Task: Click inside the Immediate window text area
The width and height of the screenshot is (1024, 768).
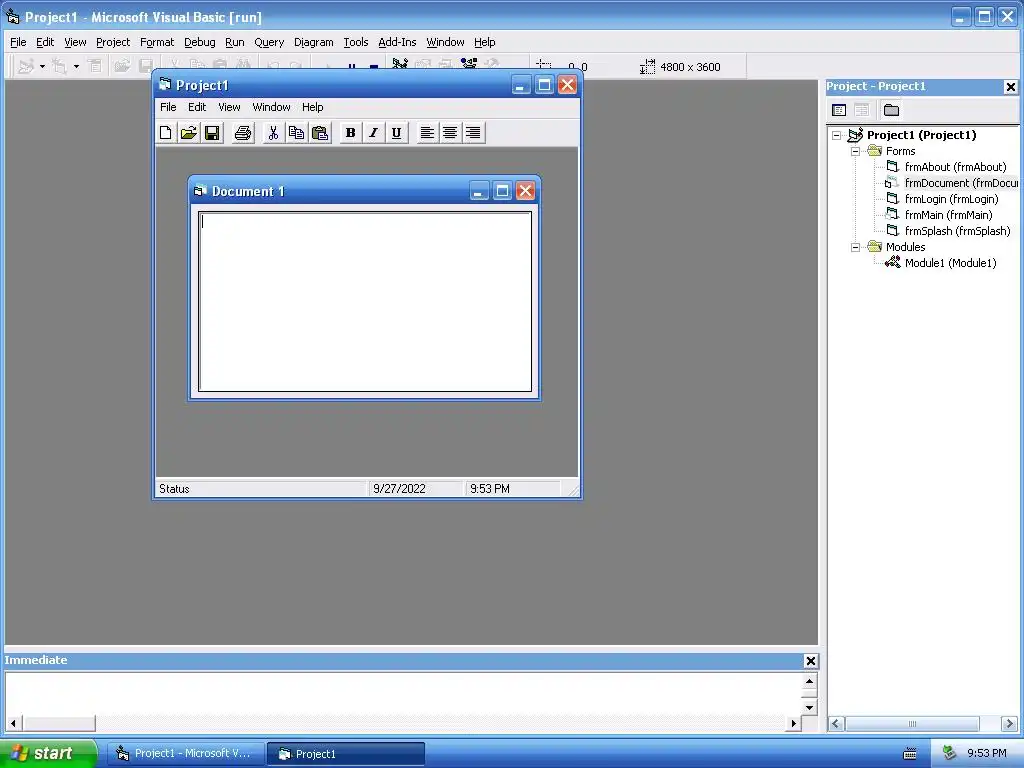Action: [x=404, y=694]
